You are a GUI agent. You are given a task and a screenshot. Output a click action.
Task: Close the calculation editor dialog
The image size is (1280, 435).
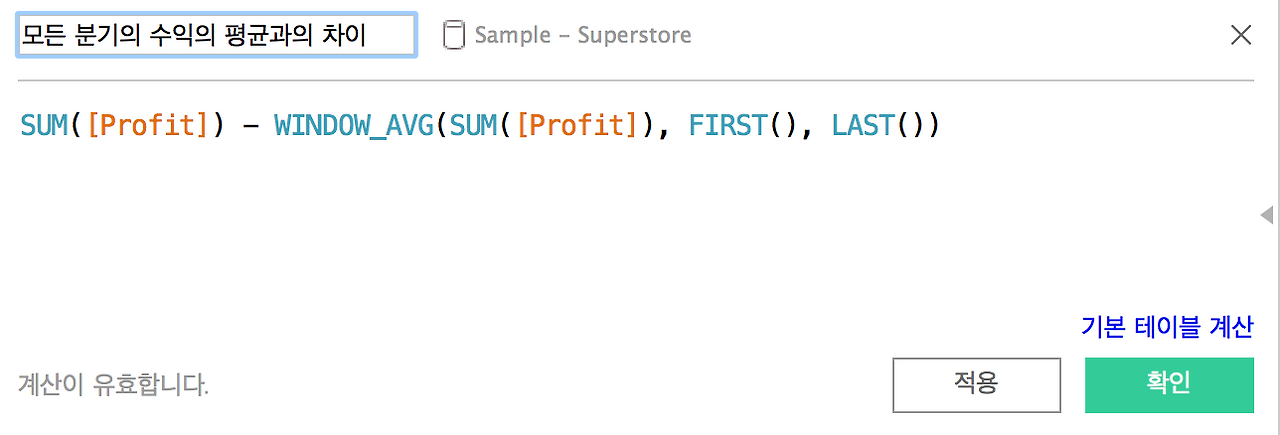[1241, 36]
